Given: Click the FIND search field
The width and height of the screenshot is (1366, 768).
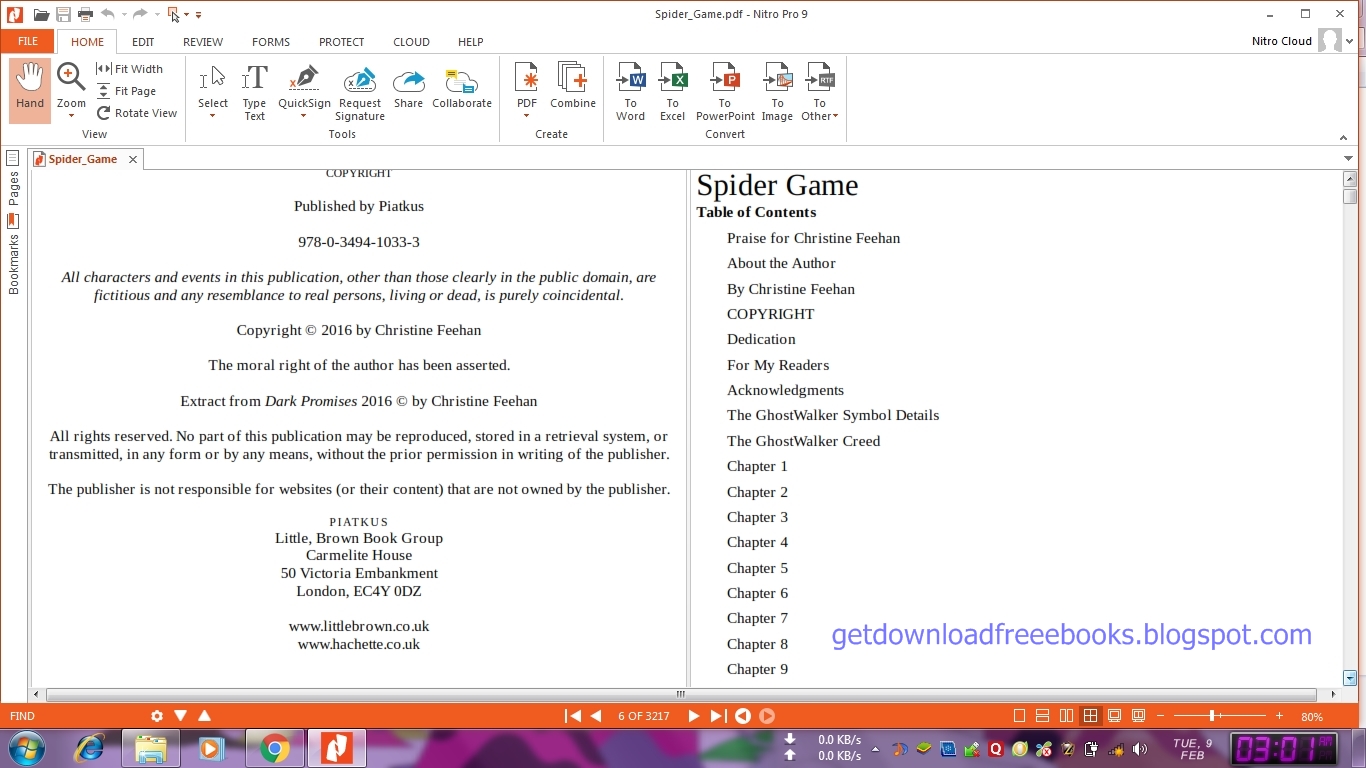Looking at the screenshot, I should (x=75, y=716).
